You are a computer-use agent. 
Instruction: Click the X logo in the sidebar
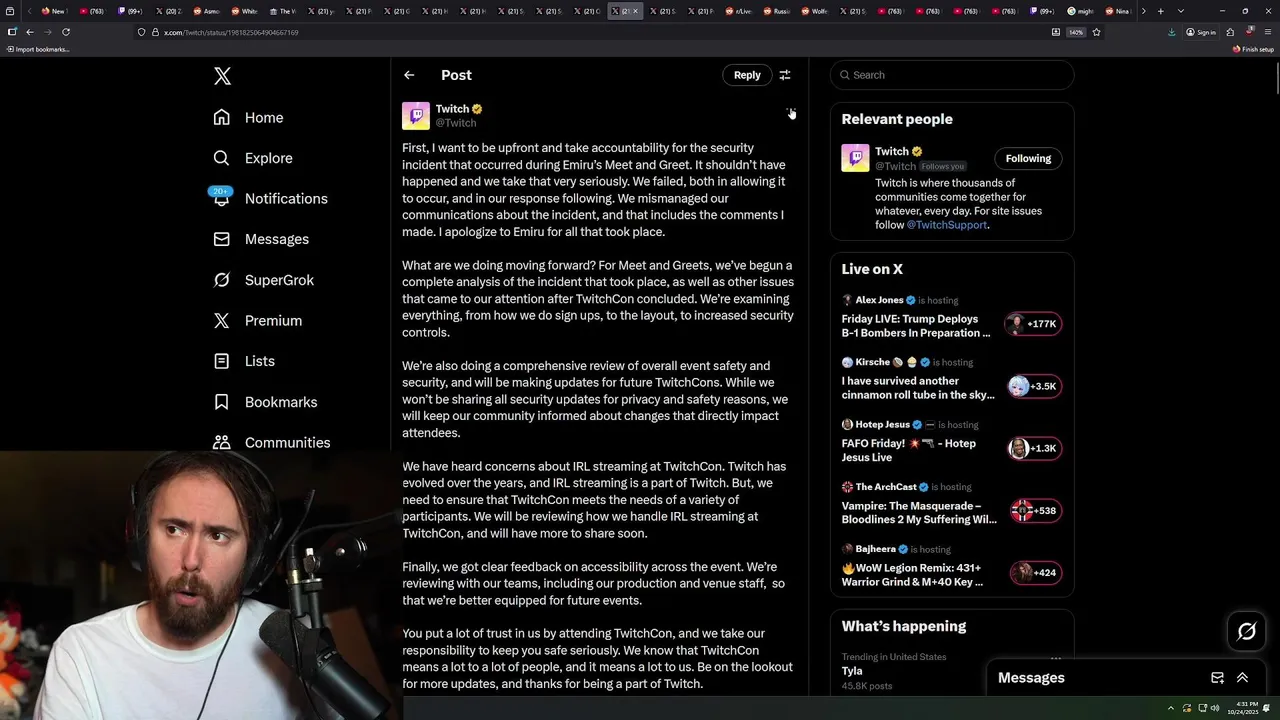[222, 76]
